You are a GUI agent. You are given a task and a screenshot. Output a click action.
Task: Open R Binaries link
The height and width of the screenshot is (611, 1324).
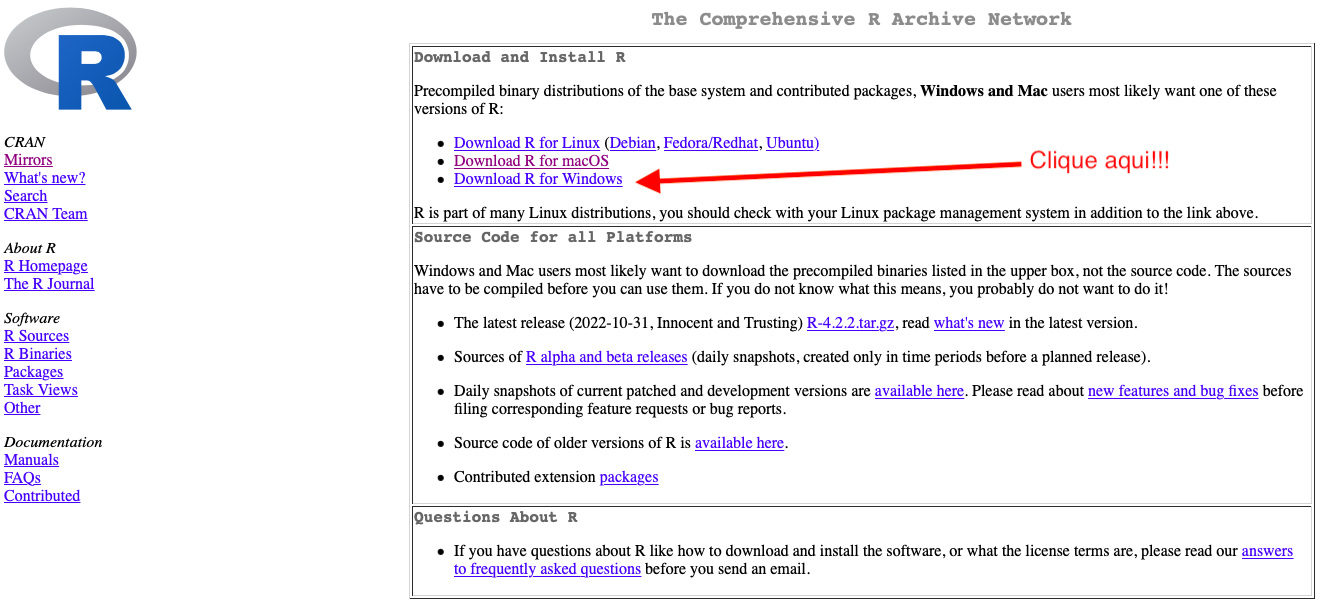(38, 354)
